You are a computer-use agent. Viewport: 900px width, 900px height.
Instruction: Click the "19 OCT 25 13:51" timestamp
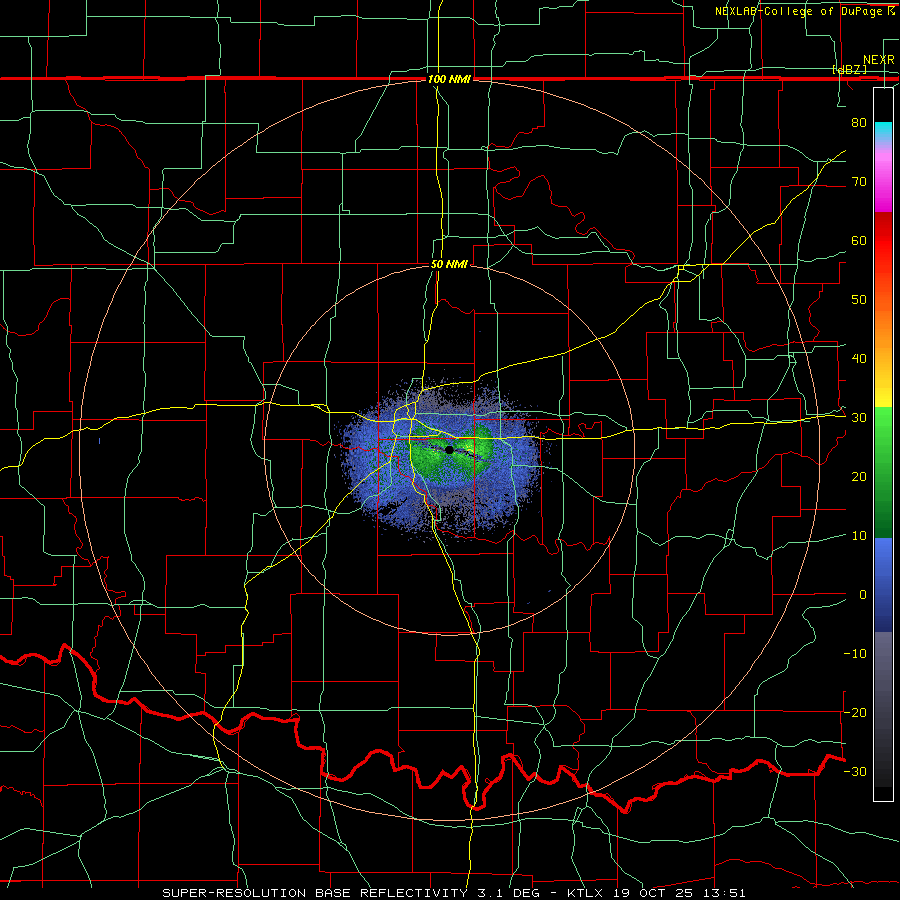682,893
